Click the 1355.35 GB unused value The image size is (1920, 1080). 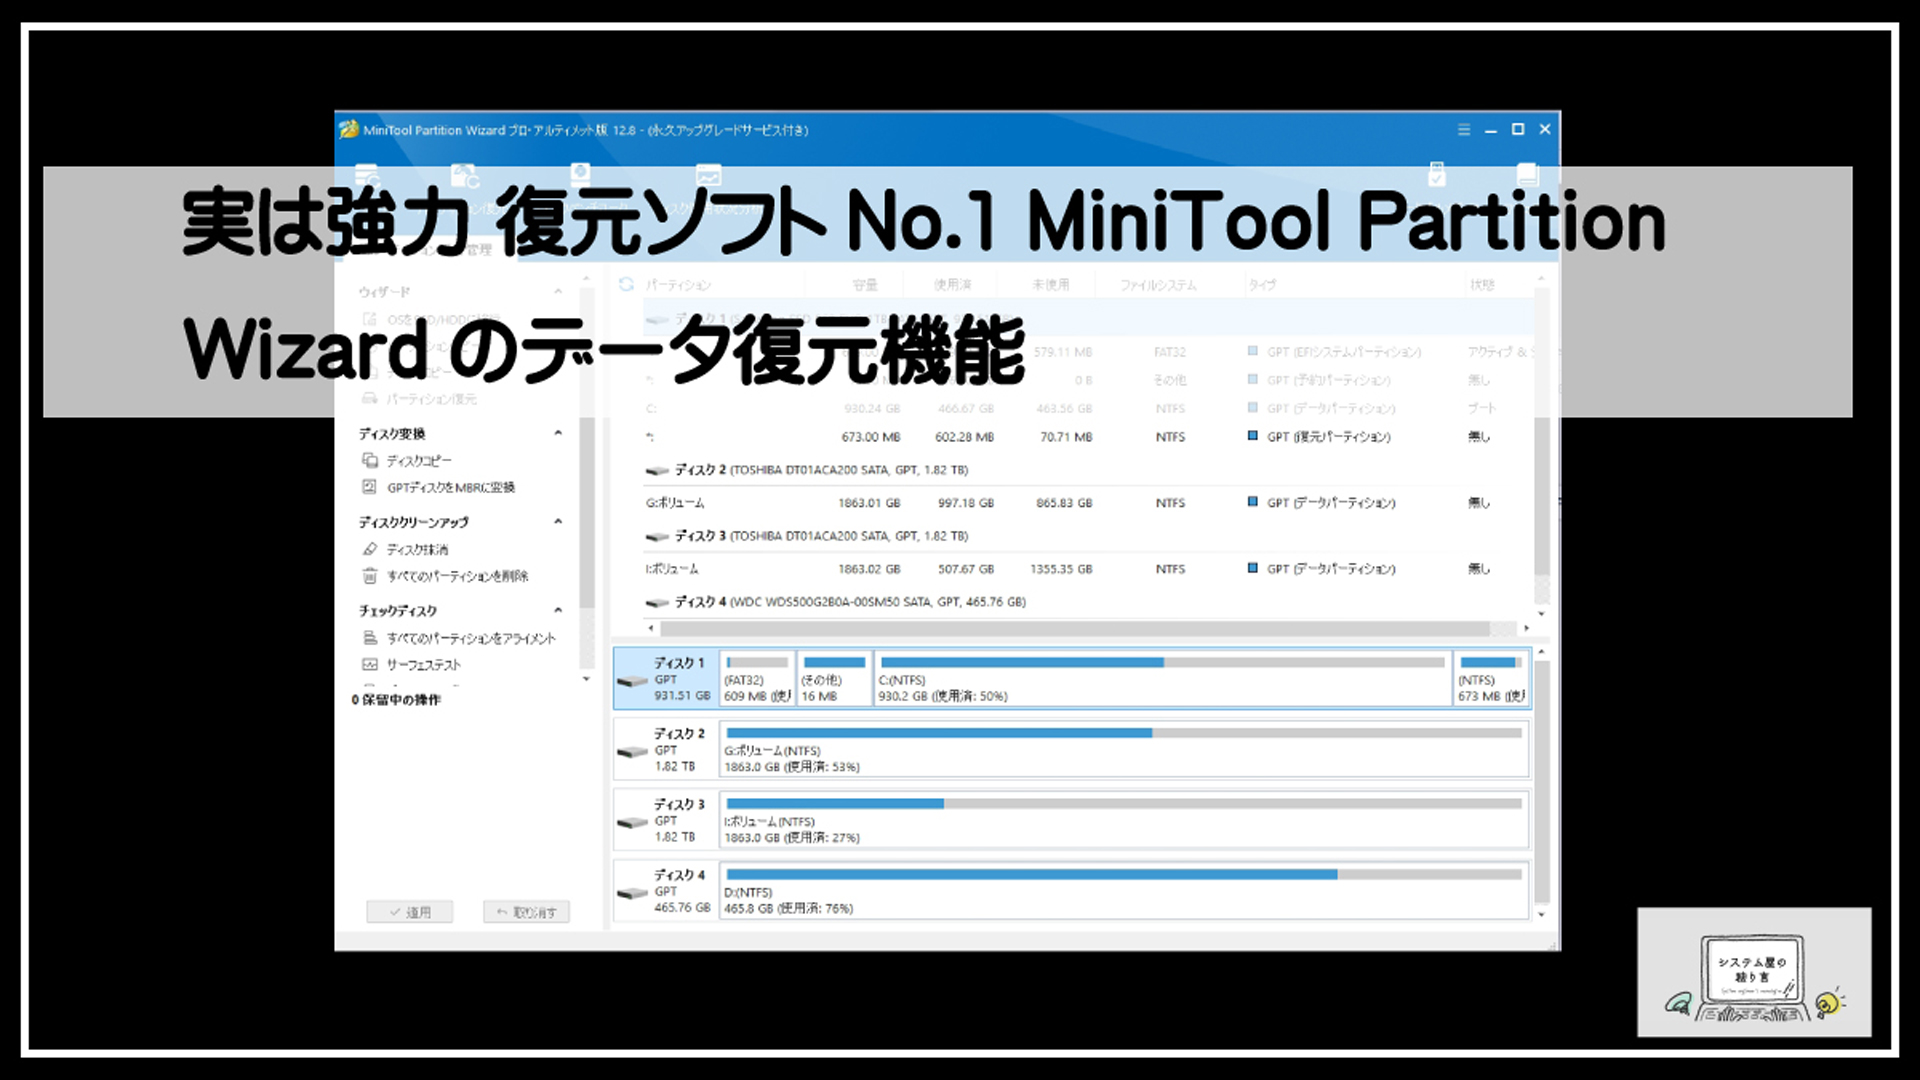tap(1061, 569)
